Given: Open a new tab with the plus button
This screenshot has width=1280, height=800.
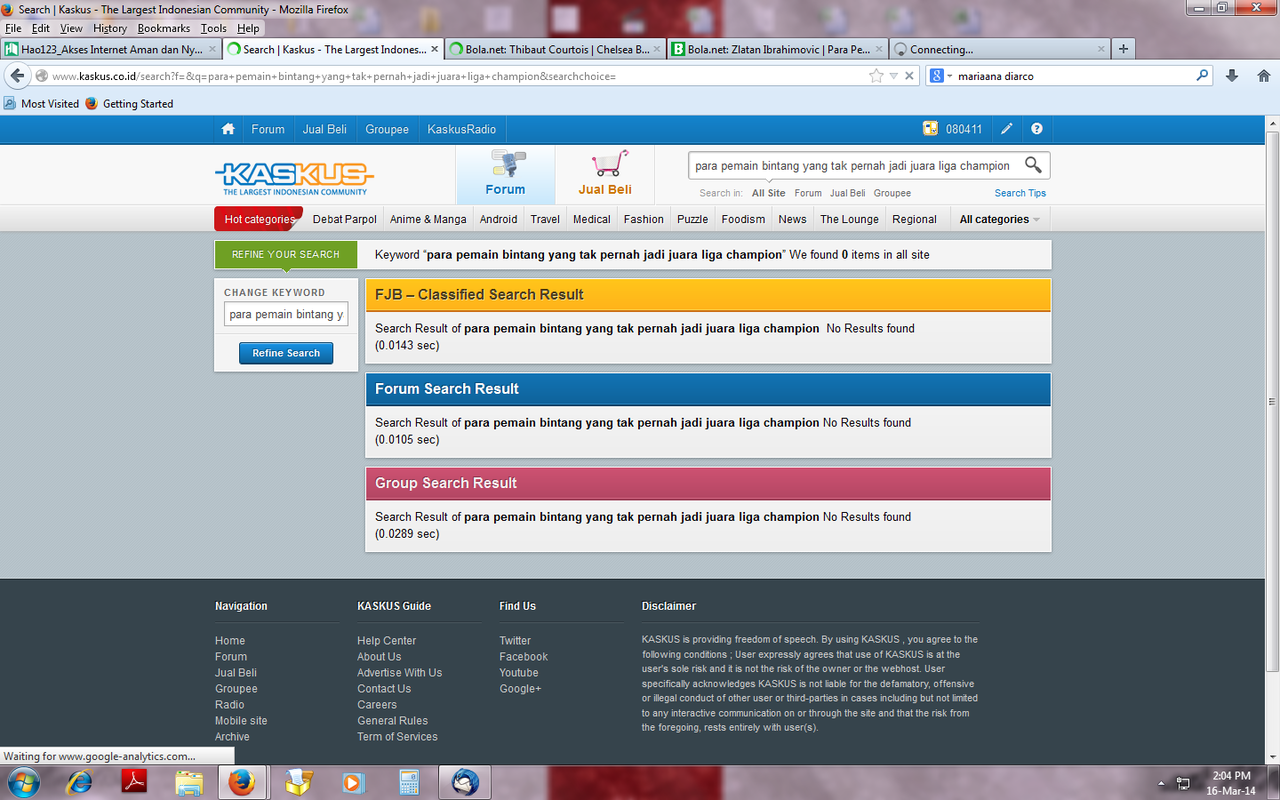Looking at the screenshot, I should (1123, 49).
